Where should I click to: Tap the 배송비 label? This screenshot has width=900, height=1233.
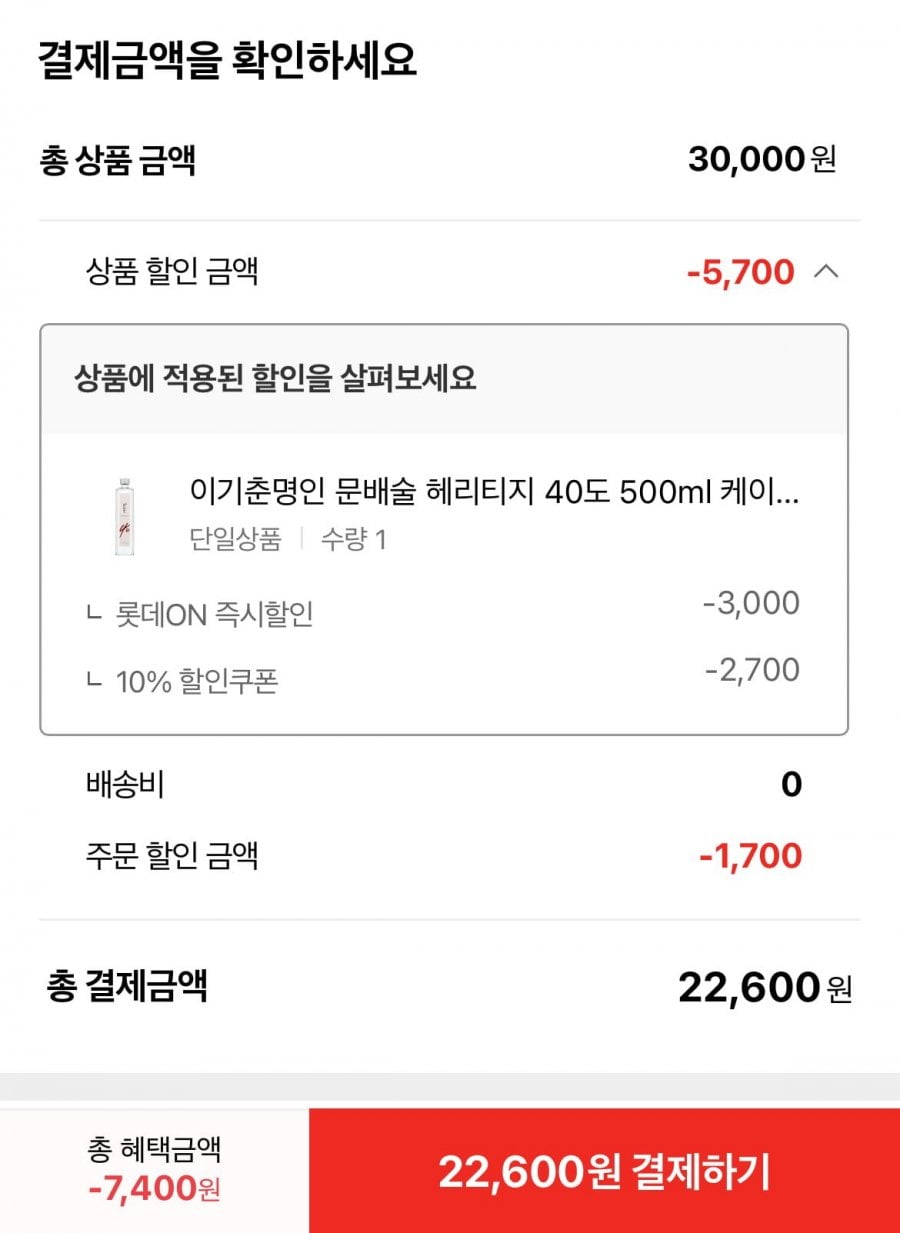(125, 786)
